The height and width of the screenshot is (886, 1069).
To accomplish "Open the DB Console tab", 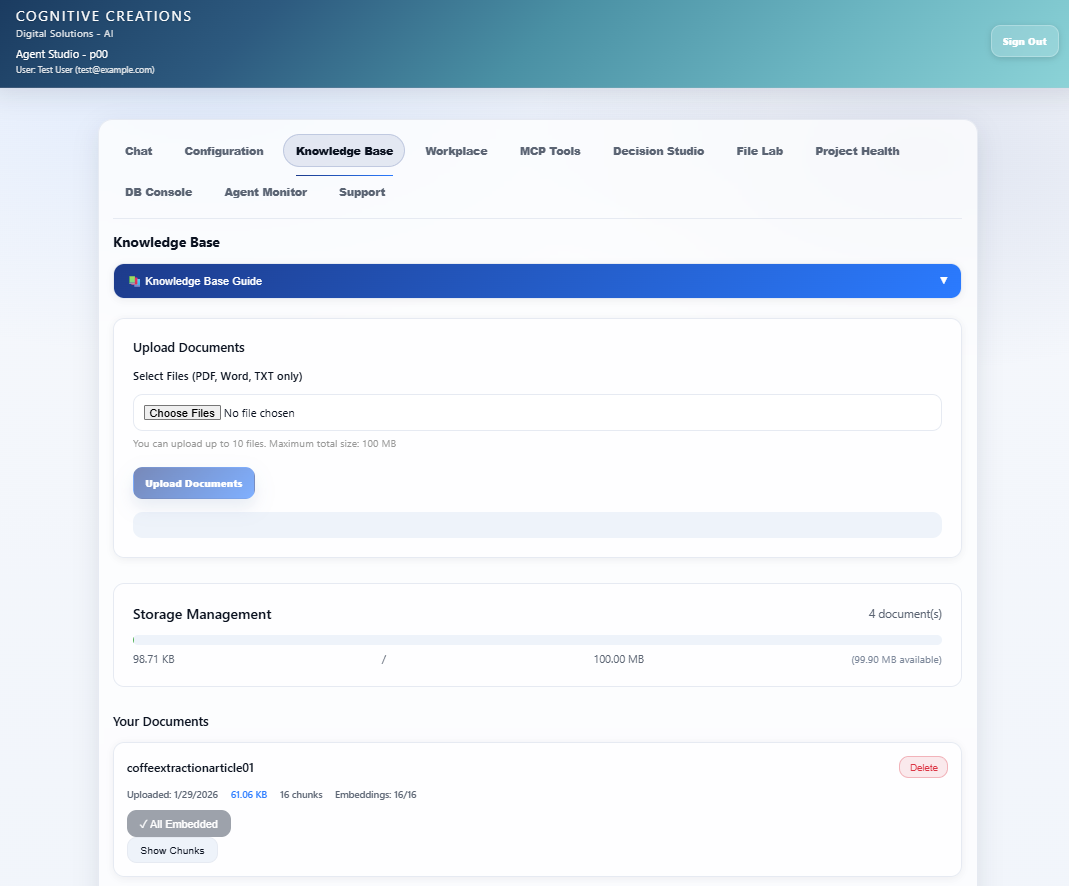I will click(x=158, y=192).
